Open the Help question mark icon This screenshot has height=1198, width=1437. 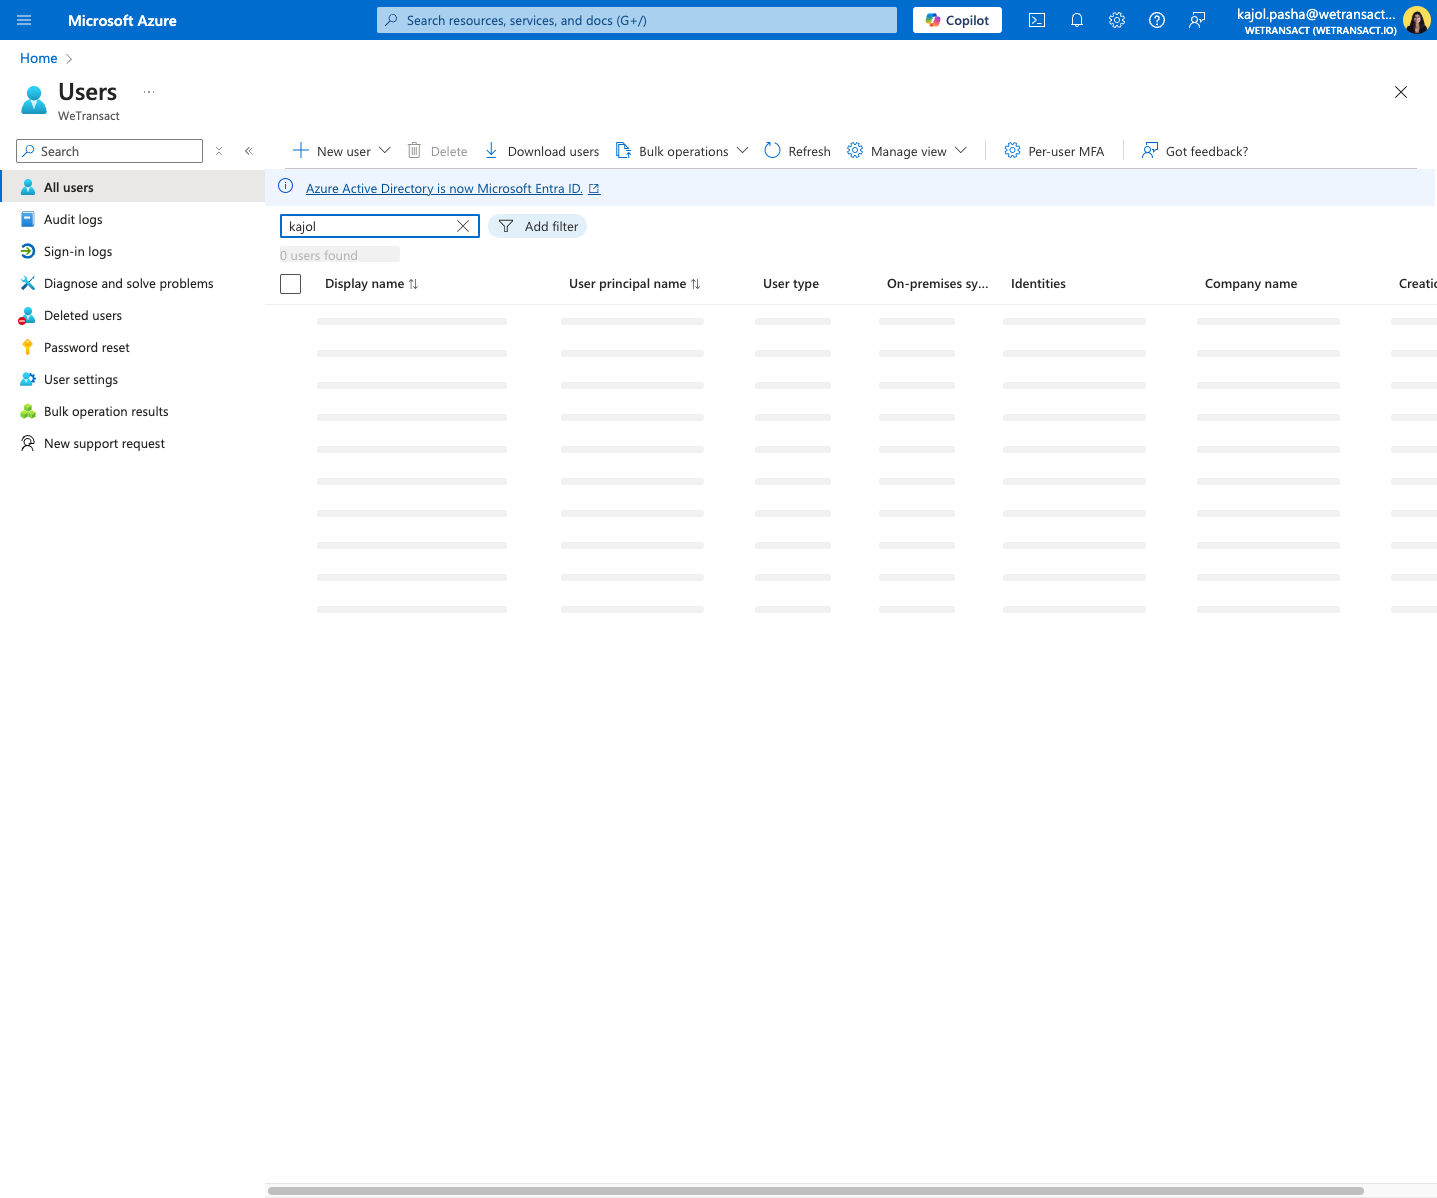coord(1157,20)
